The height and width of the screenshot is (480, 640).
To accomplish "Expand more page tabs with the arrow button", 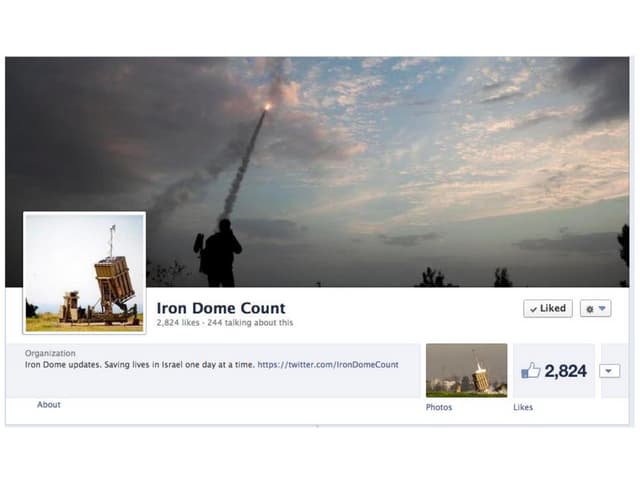I will click(609, 371).
